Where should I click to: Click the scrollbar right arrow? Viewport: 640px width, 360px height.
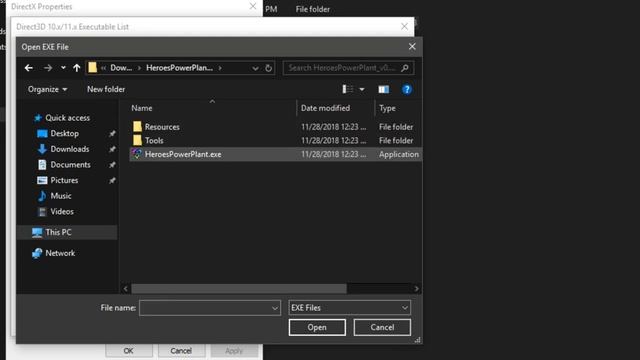[416, 289]
